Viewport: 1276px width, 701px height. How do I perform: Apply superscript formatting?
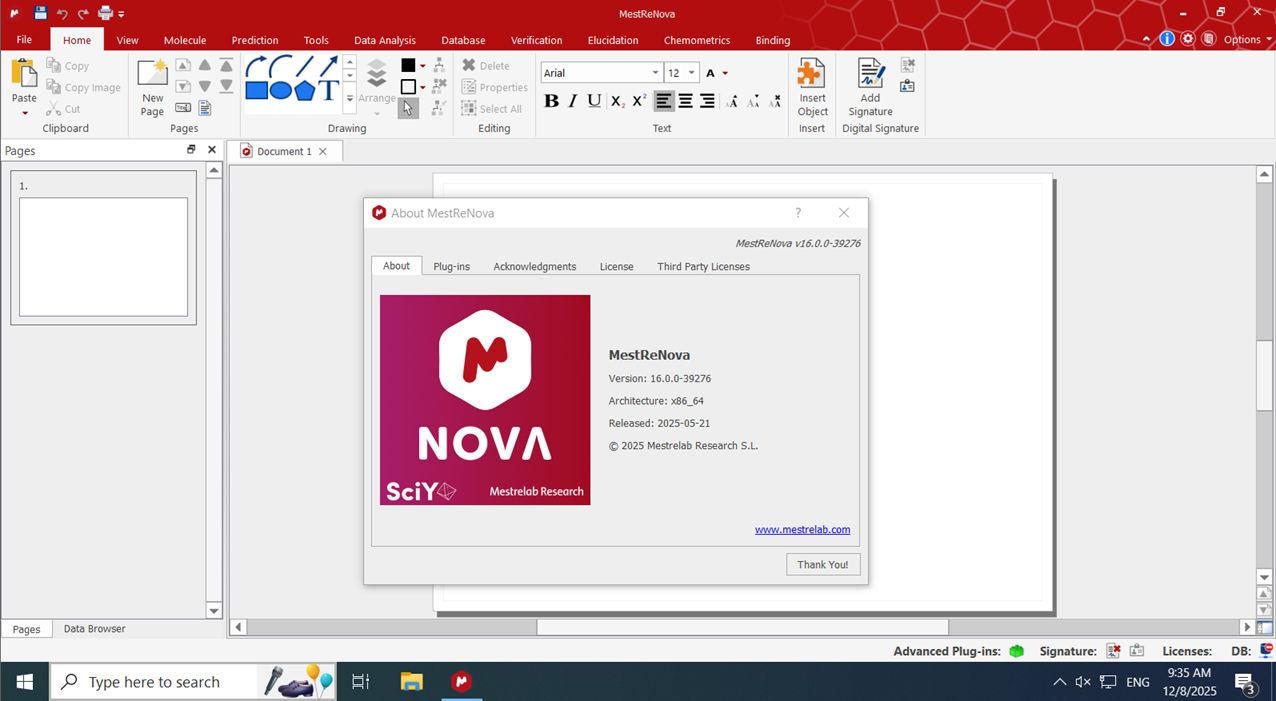click(x=639, y=101)
